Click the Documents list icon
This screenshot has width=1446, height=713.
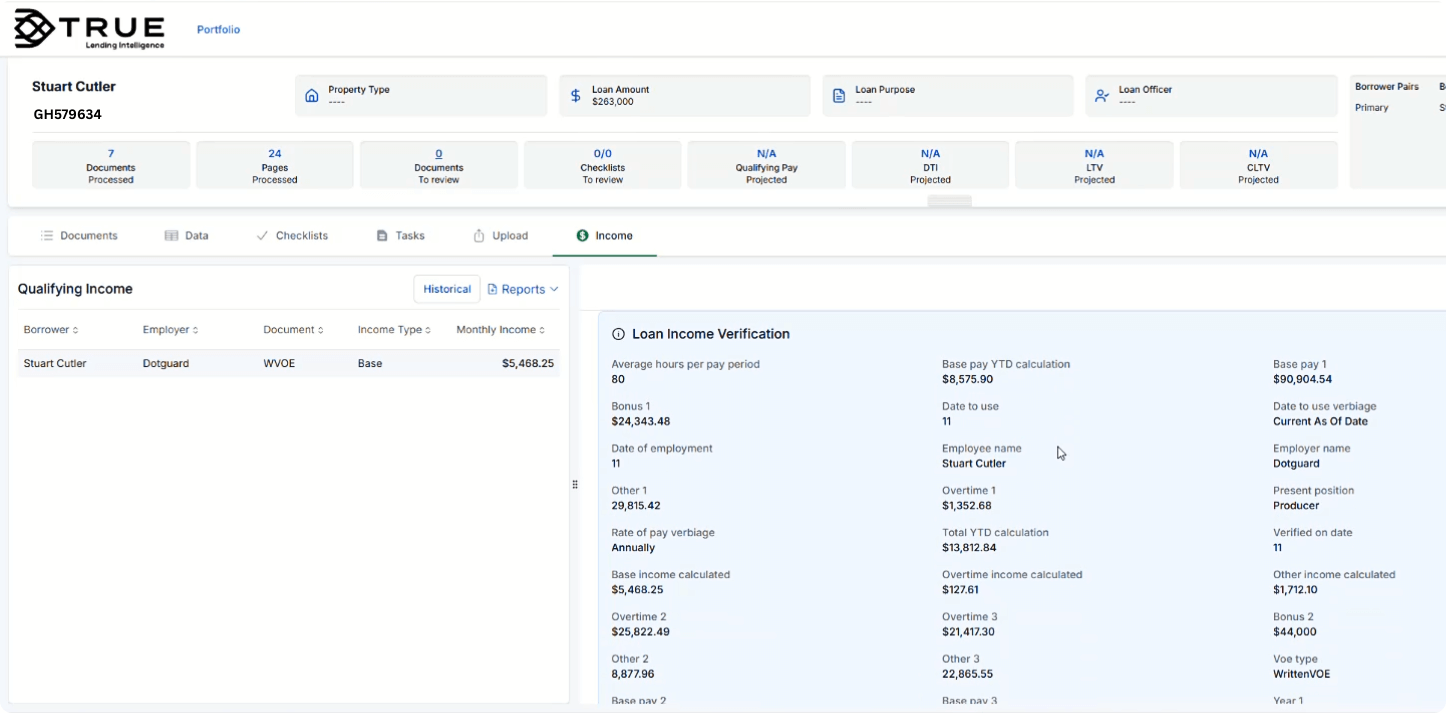coord(46,235)
